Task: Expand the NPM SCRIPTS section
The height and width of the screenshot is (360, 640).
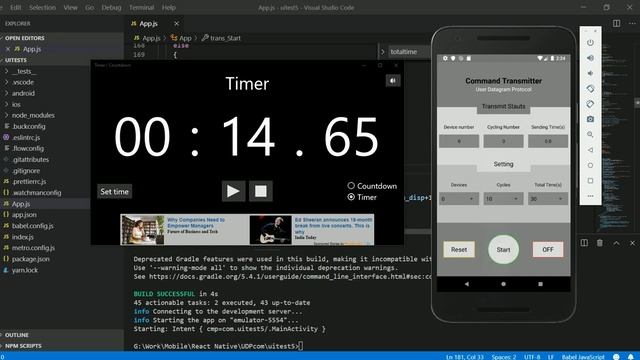Action: coord(23,346)
